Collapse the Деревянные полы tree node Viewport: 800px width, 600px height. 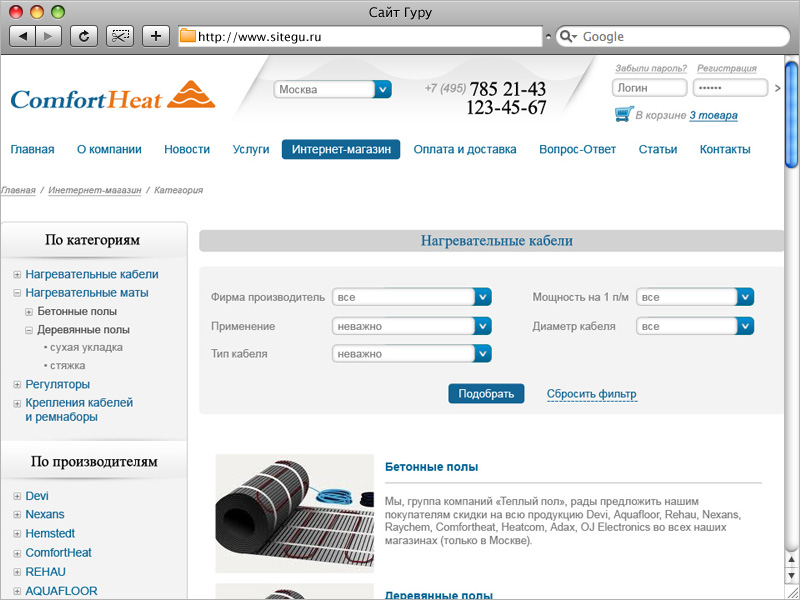(x=29, y=330)
